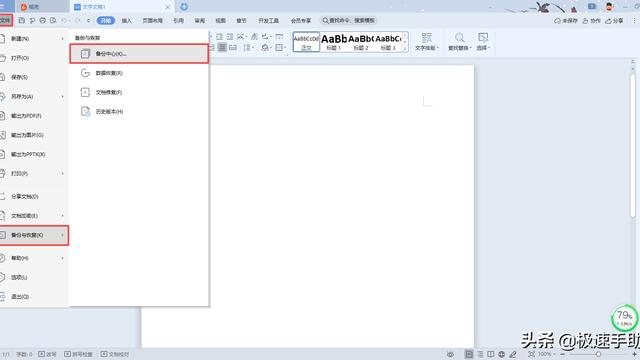Viewport: 640px width, 360px height.
Task: Click the borders icon in ribbon
Action: click(x=280, y=48)
